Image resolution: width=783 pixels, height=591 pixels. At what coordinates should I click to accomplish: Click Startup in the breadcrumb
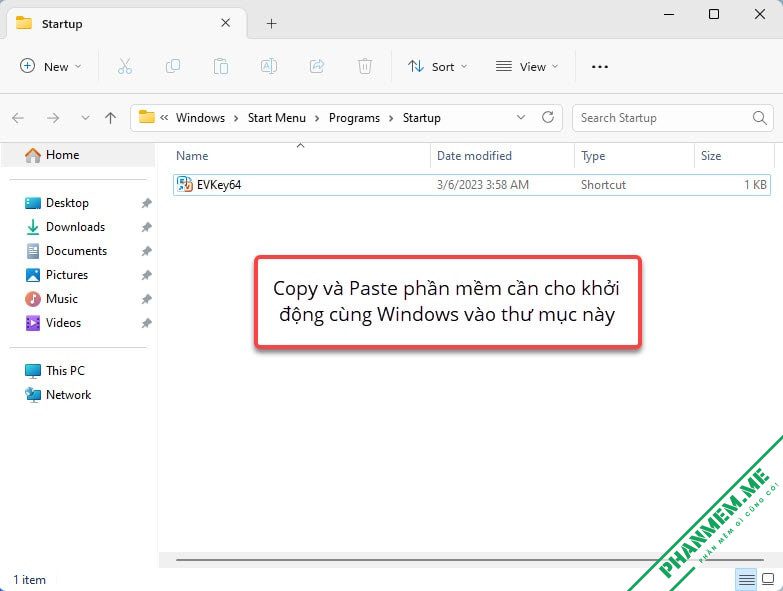coord(421,118)
